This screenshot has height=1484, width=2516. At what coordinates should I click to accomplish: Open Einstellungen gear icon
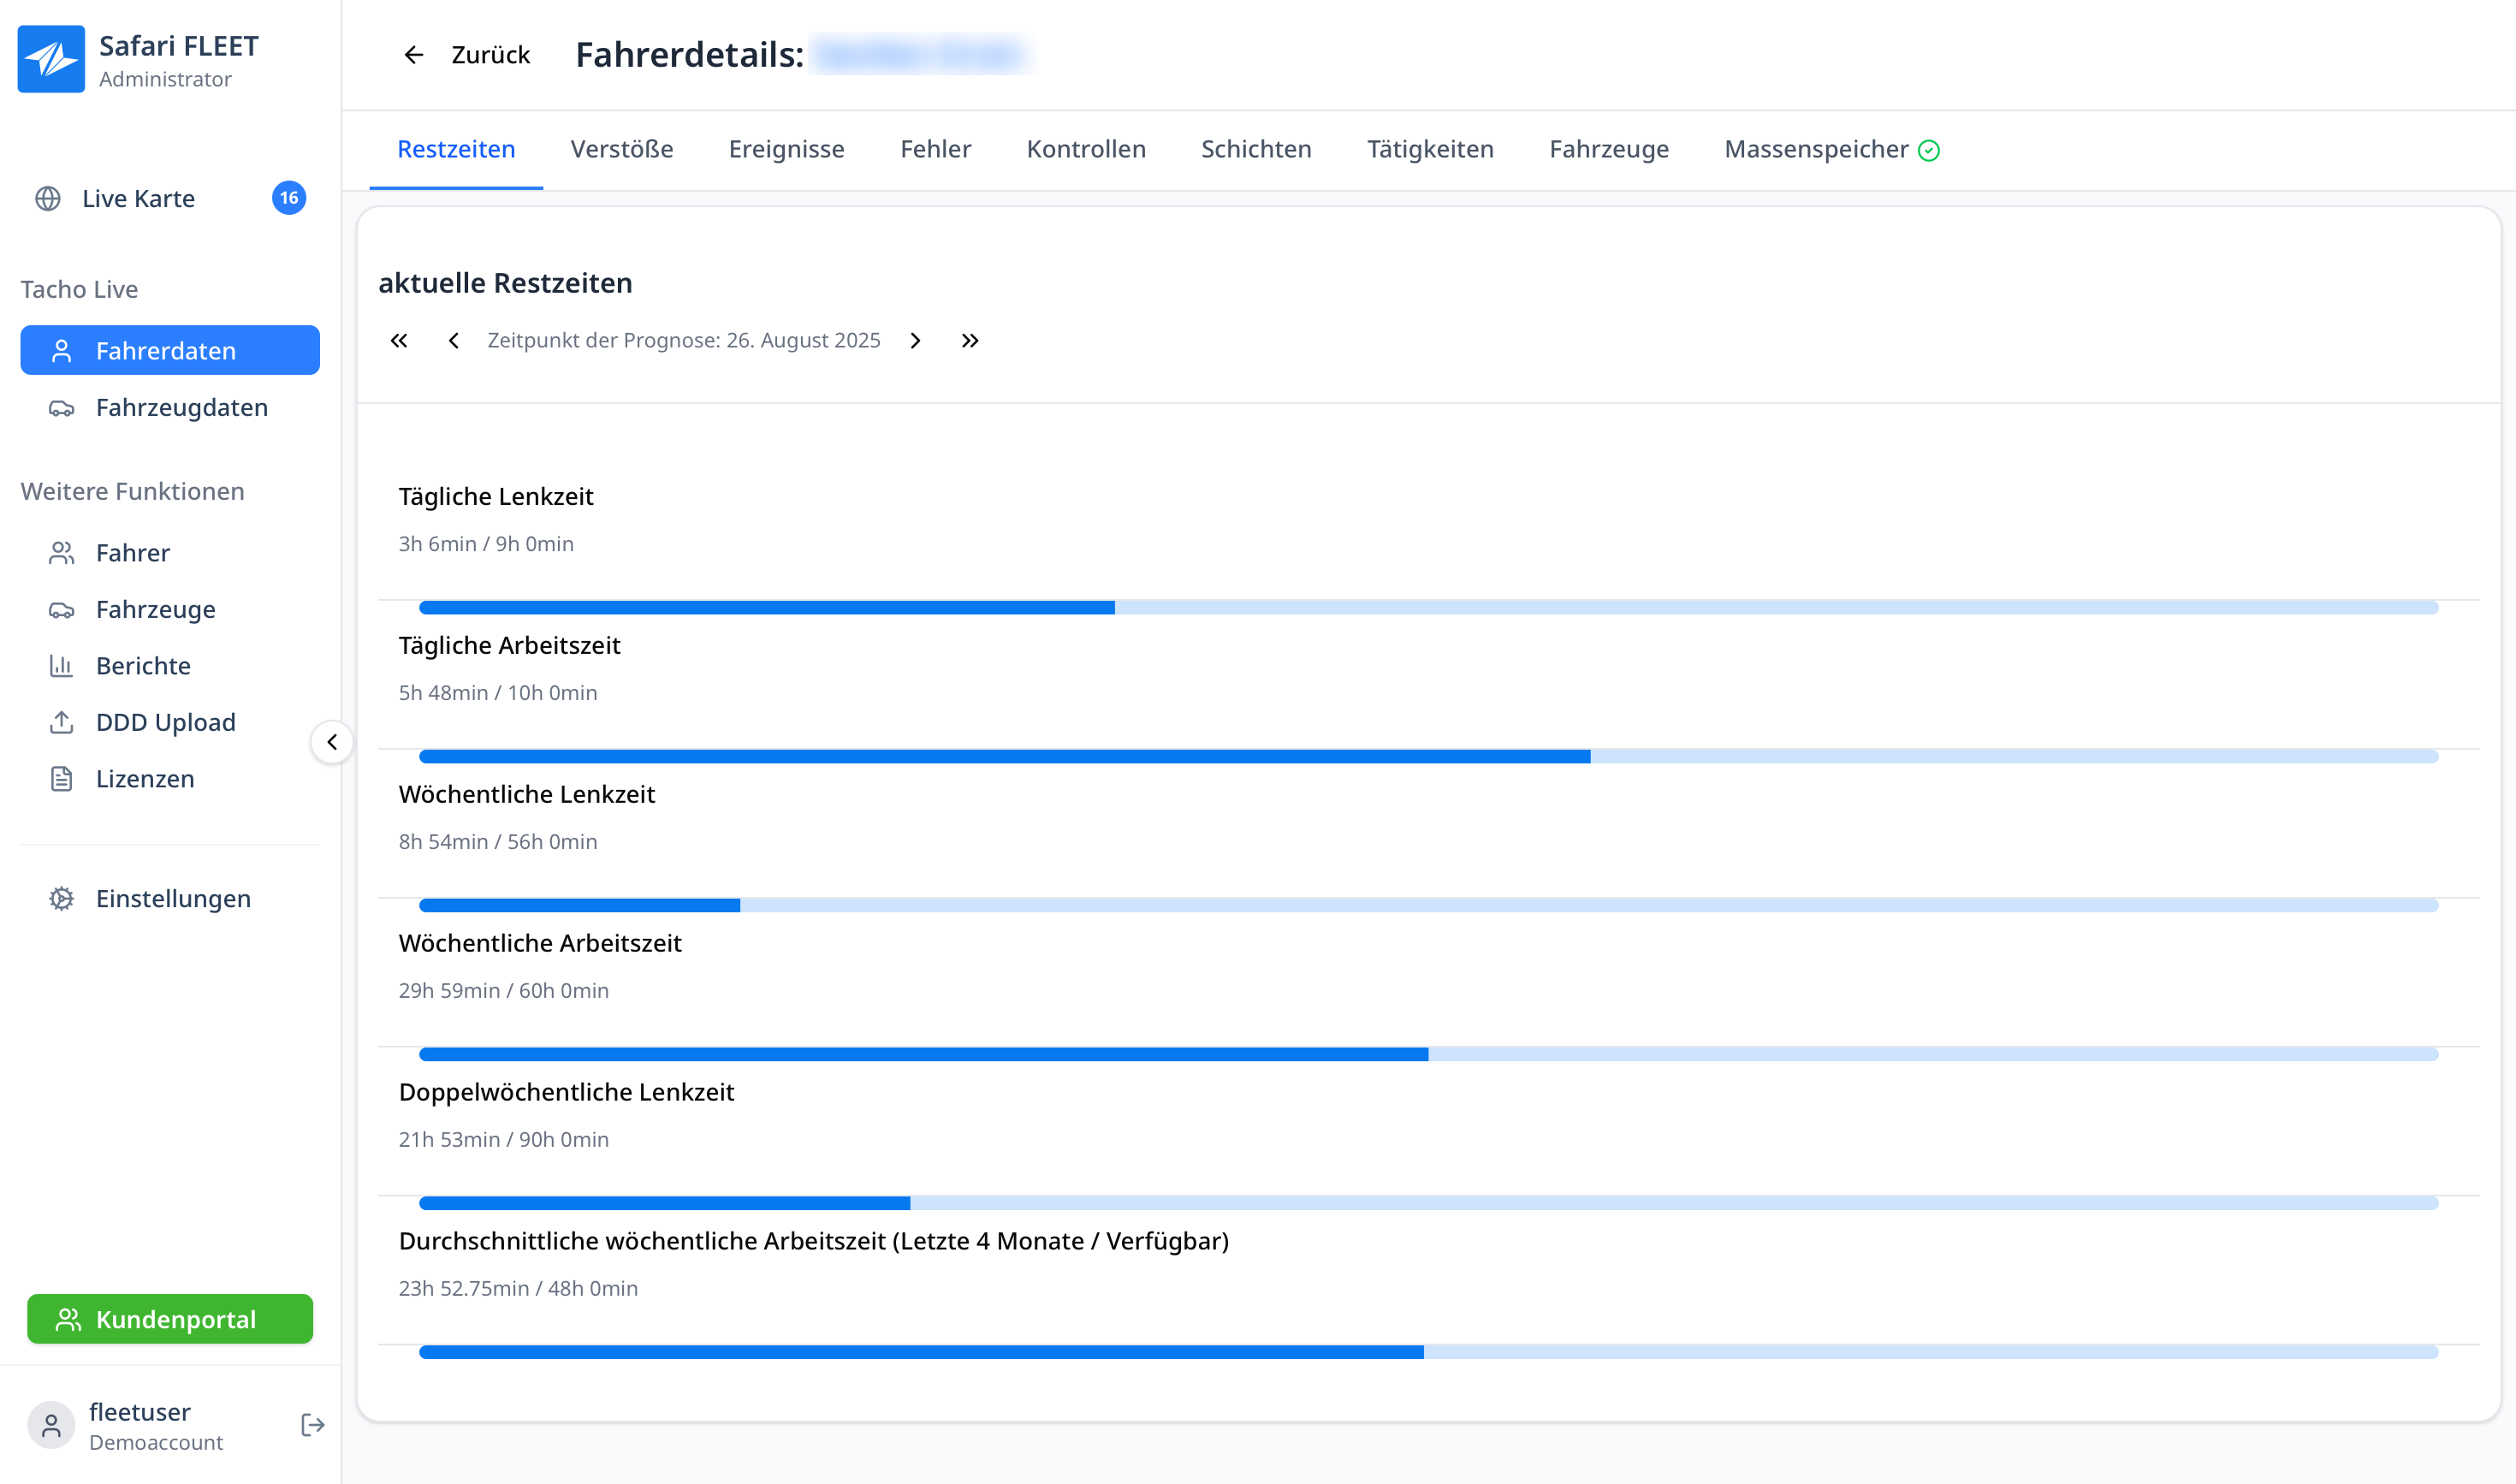point(61,898)
